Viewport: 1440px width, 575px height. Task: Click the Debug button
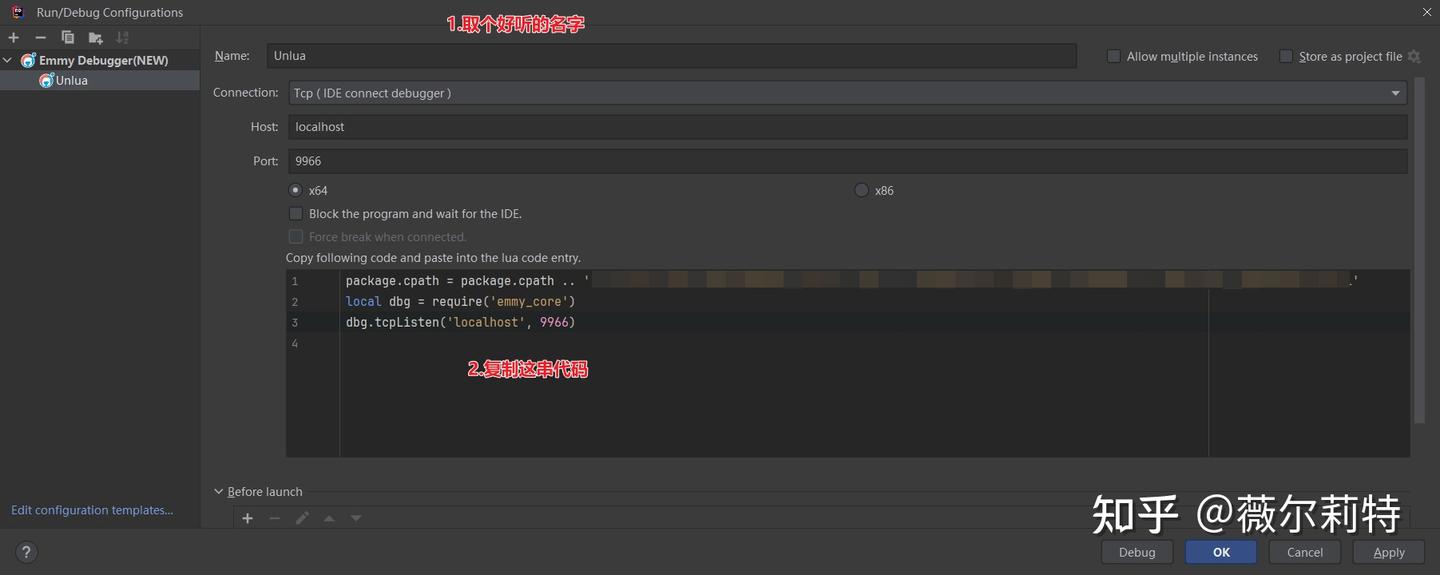point(1137,552)
